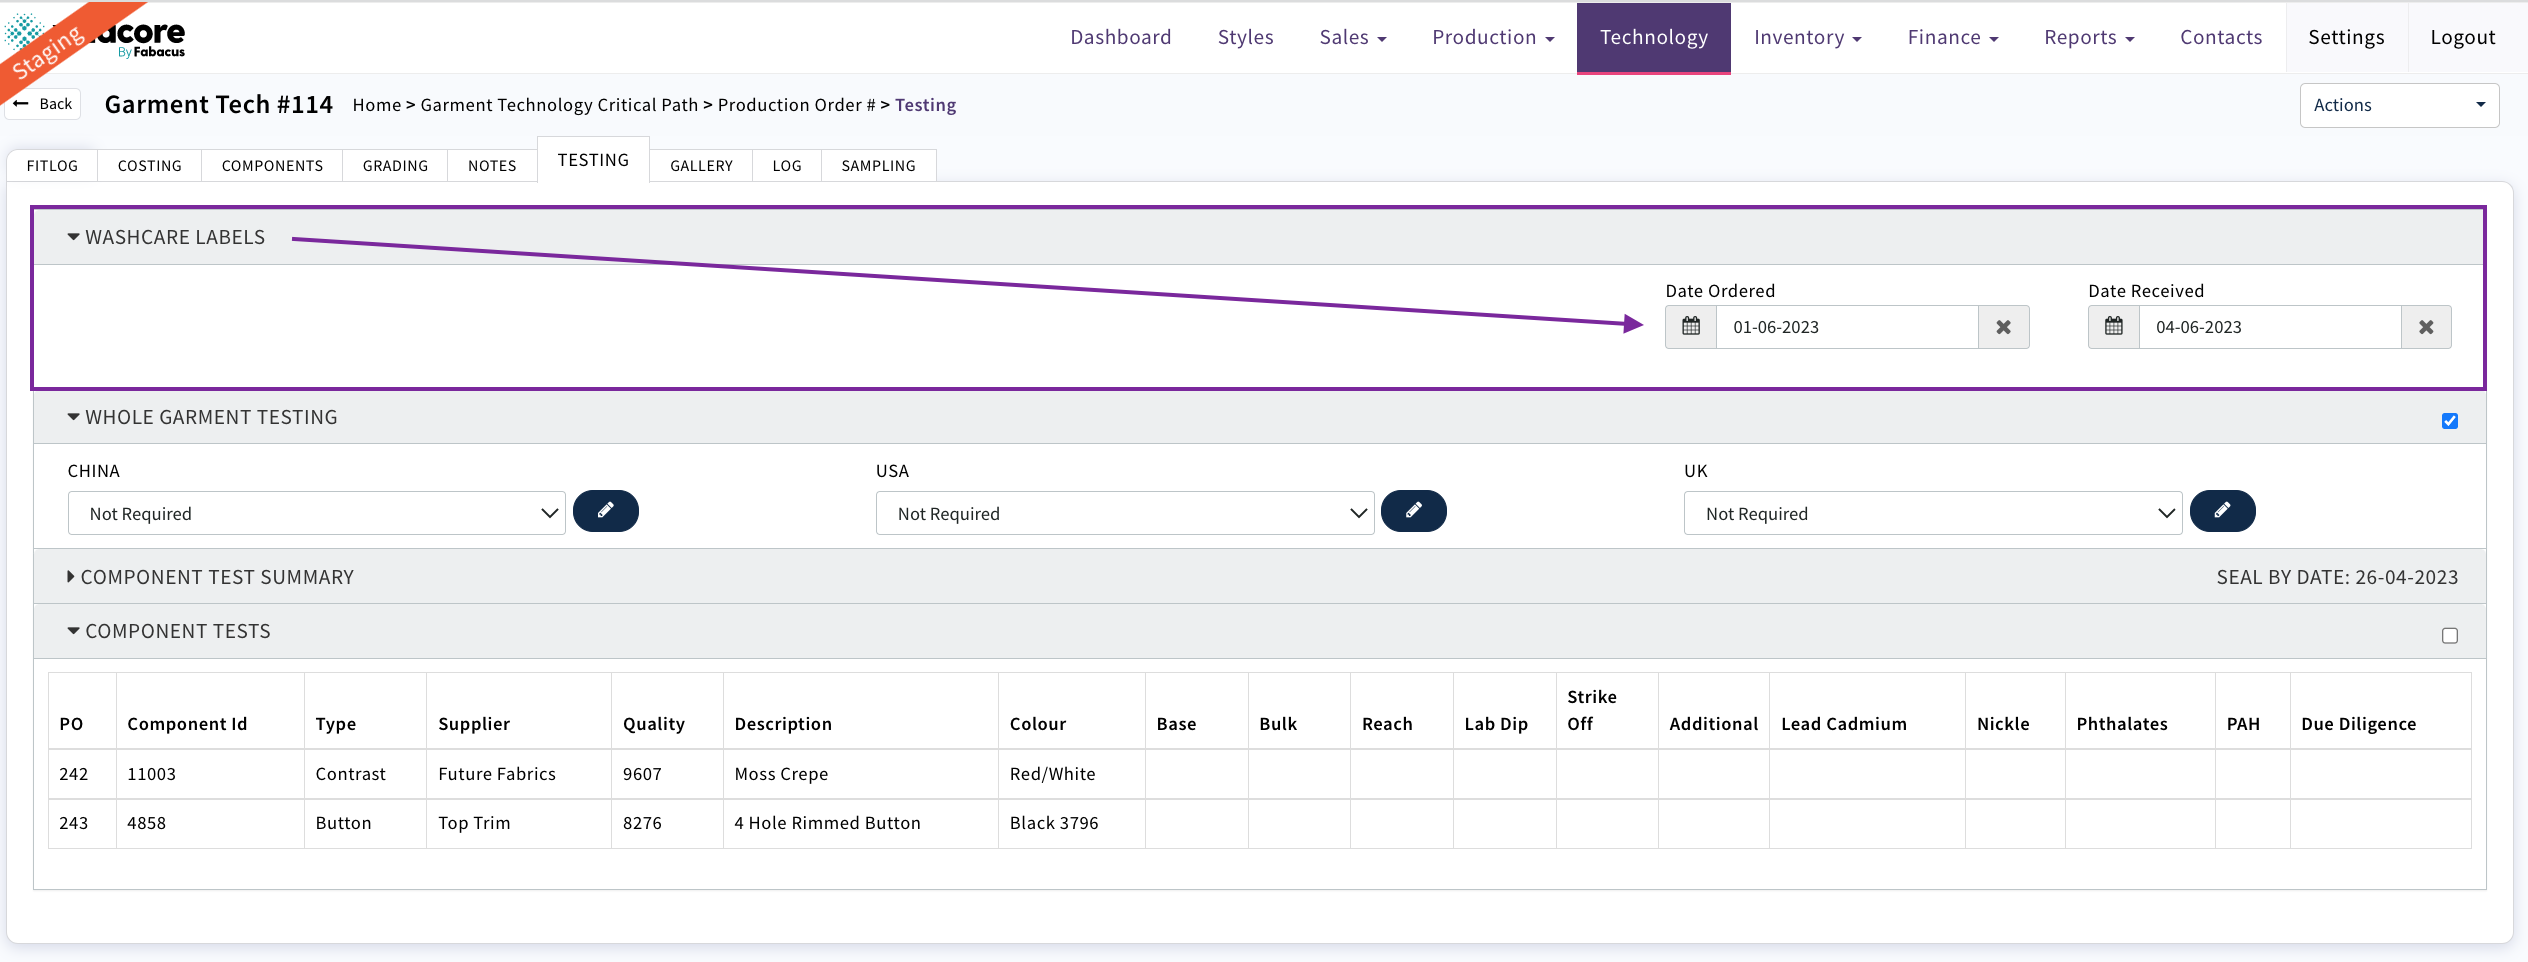Screen dimensions: 2528x962
Task: Follow the Home breadcrumb link
Action: 376,105
